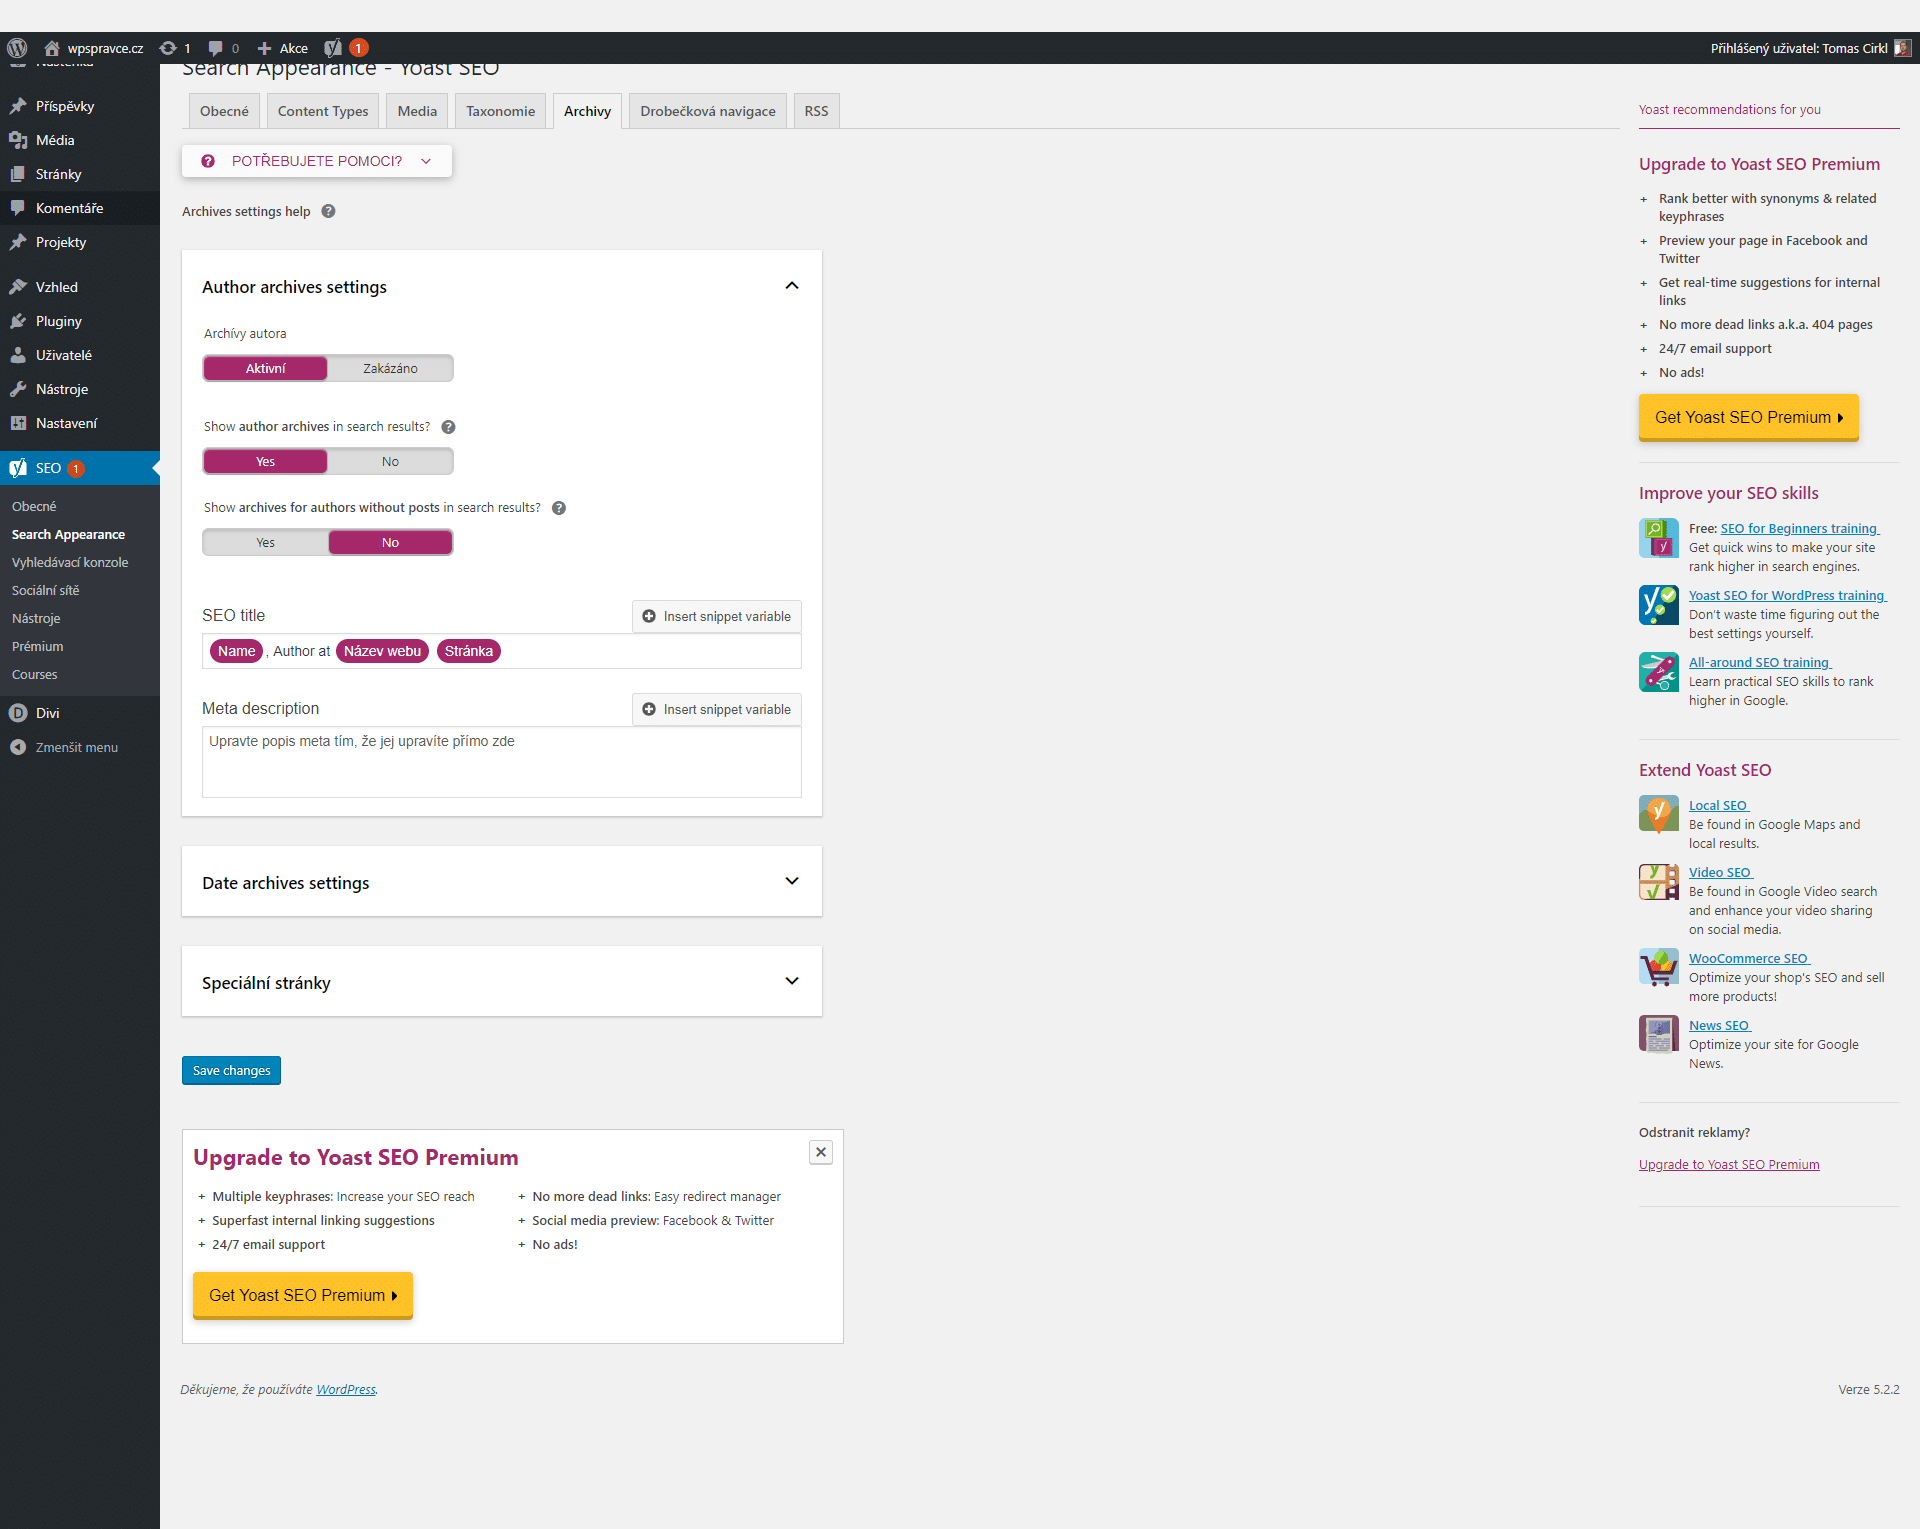Click the Save changes button

231,1070
